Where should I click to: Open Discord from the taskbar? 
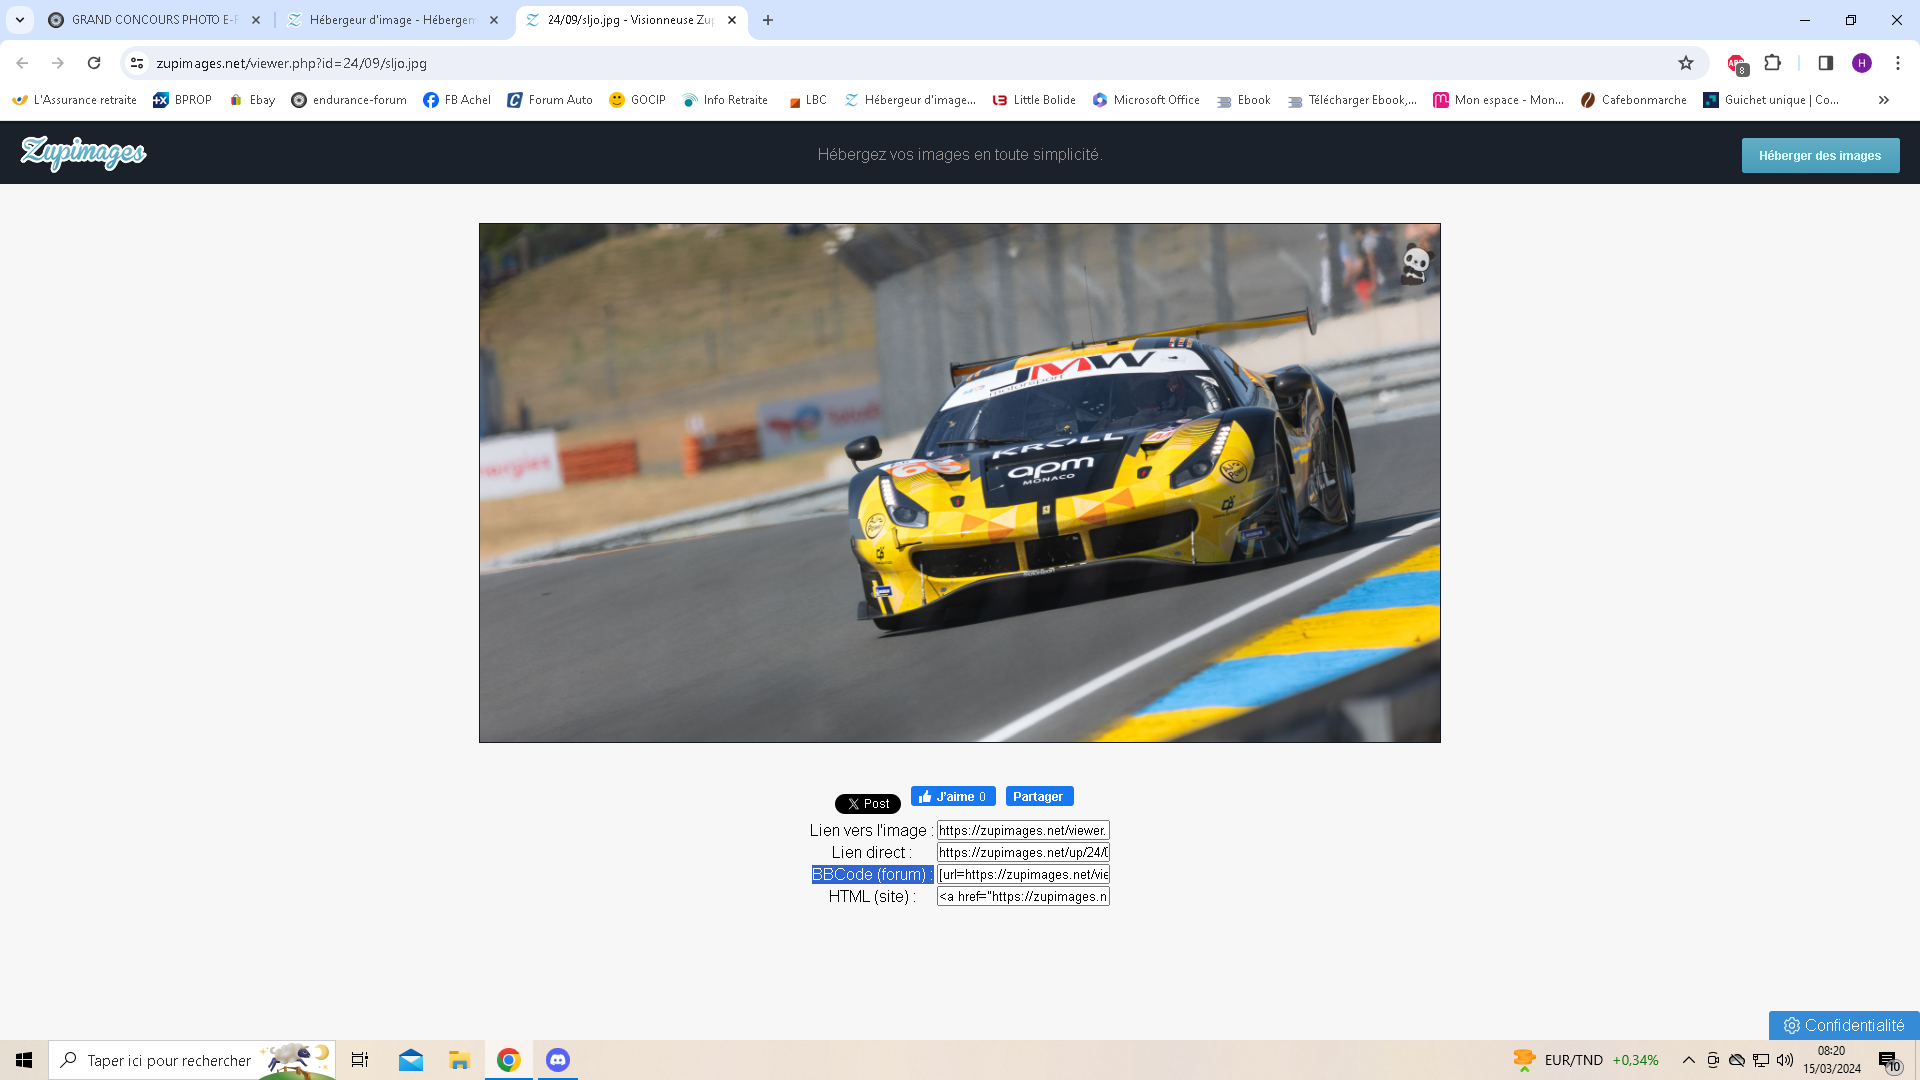558,1060
